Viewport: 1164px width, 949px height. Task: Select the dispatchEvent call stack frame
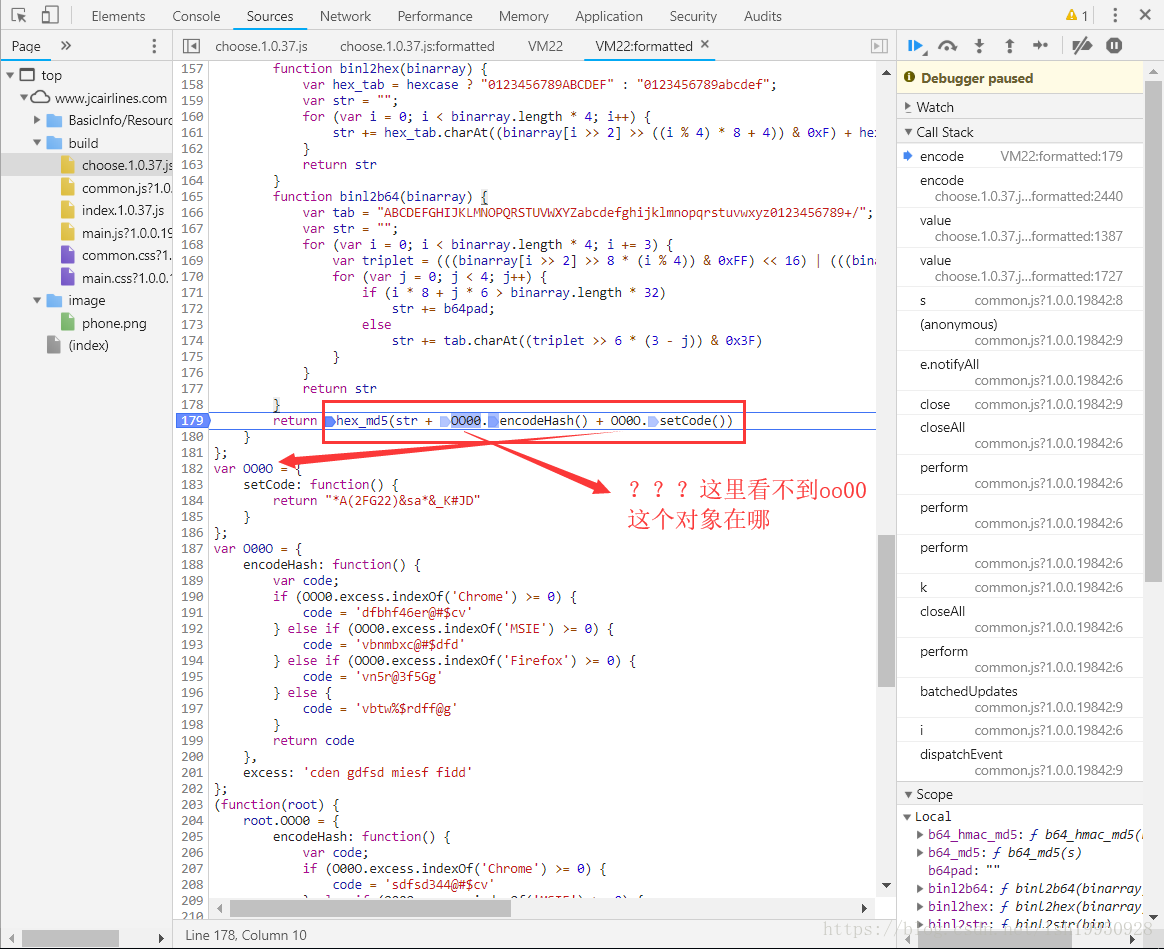1021,762
